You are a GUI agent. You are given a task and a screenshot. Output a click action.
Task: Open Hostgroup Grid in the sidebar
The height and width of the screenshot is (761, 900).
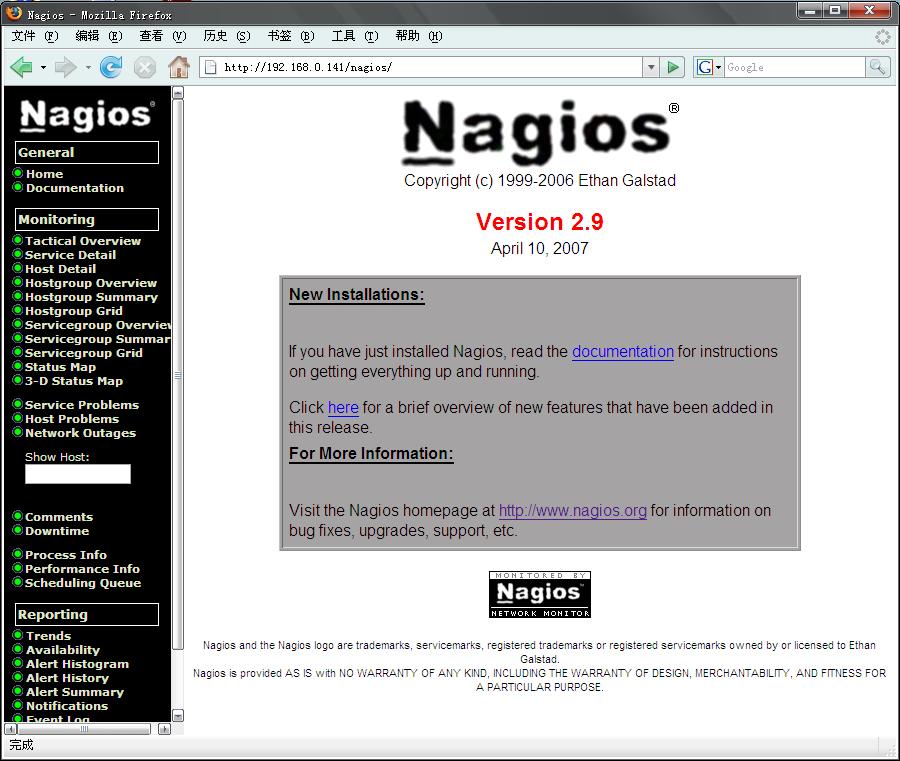(x=73, y=311)
